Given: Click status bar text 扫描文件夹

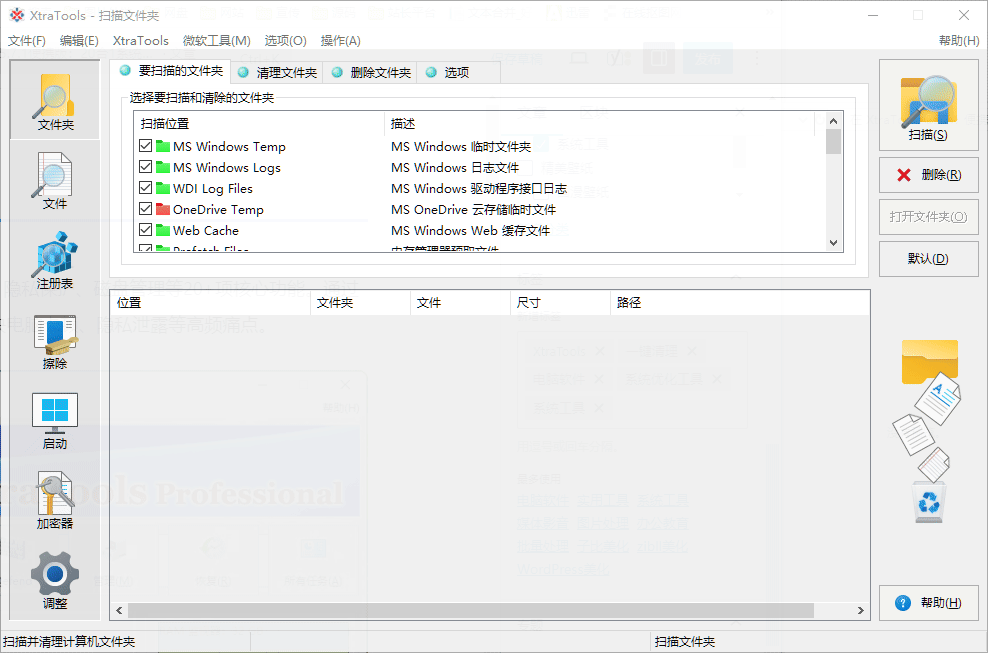Looking at the screenshot, I should (685, 642).
